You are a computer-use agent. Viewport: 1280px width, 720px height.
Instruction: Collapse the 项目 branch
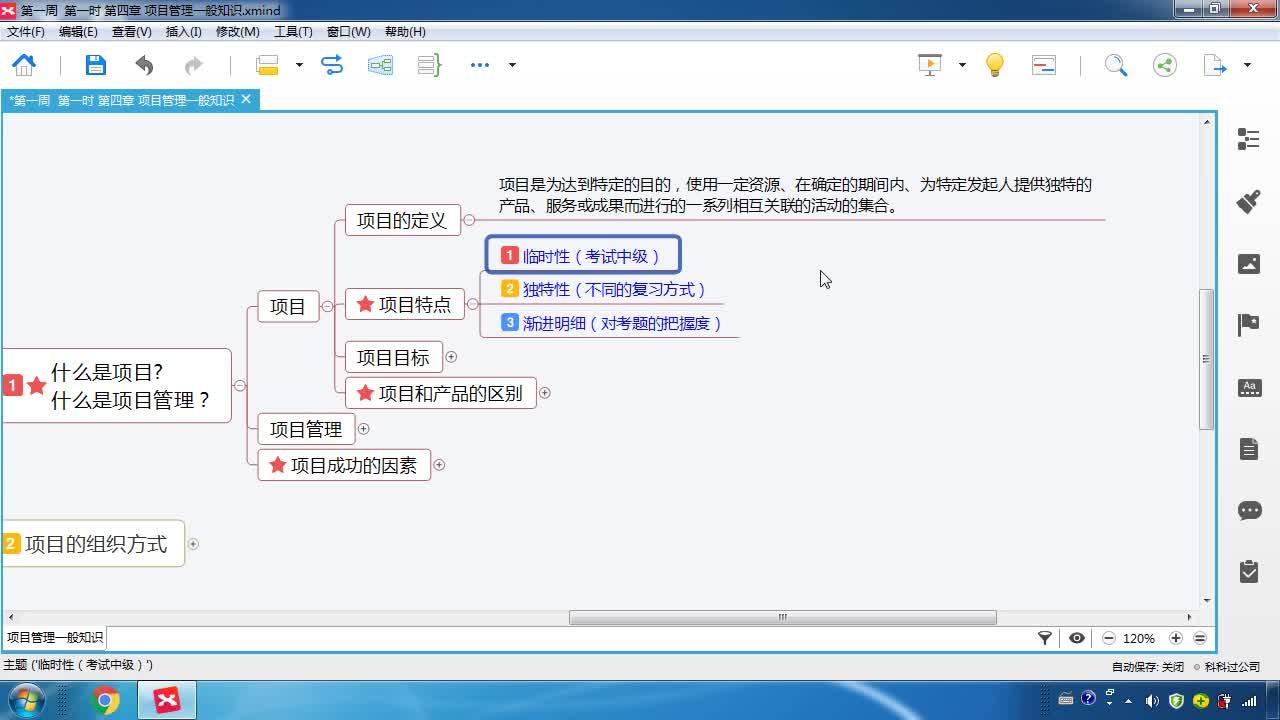pos(327,306)
